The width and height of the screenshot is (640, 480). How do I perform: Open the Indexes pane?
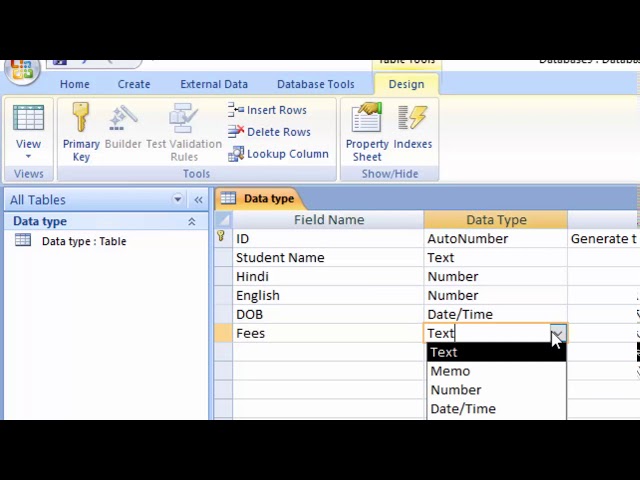point(413,127)
